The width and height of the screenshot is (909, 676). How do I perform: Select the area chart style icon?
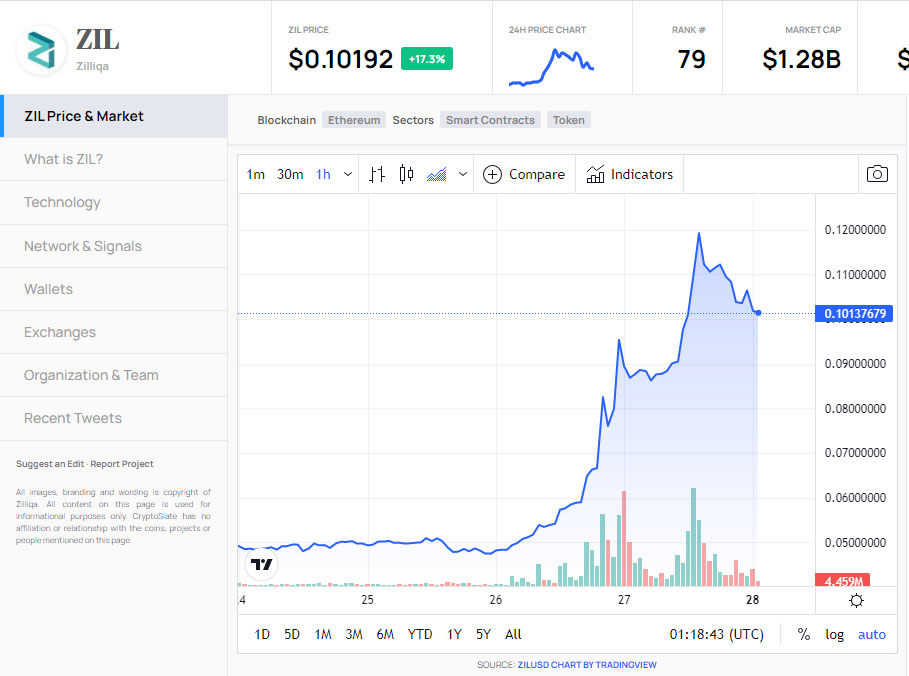(x=437, y=174)
